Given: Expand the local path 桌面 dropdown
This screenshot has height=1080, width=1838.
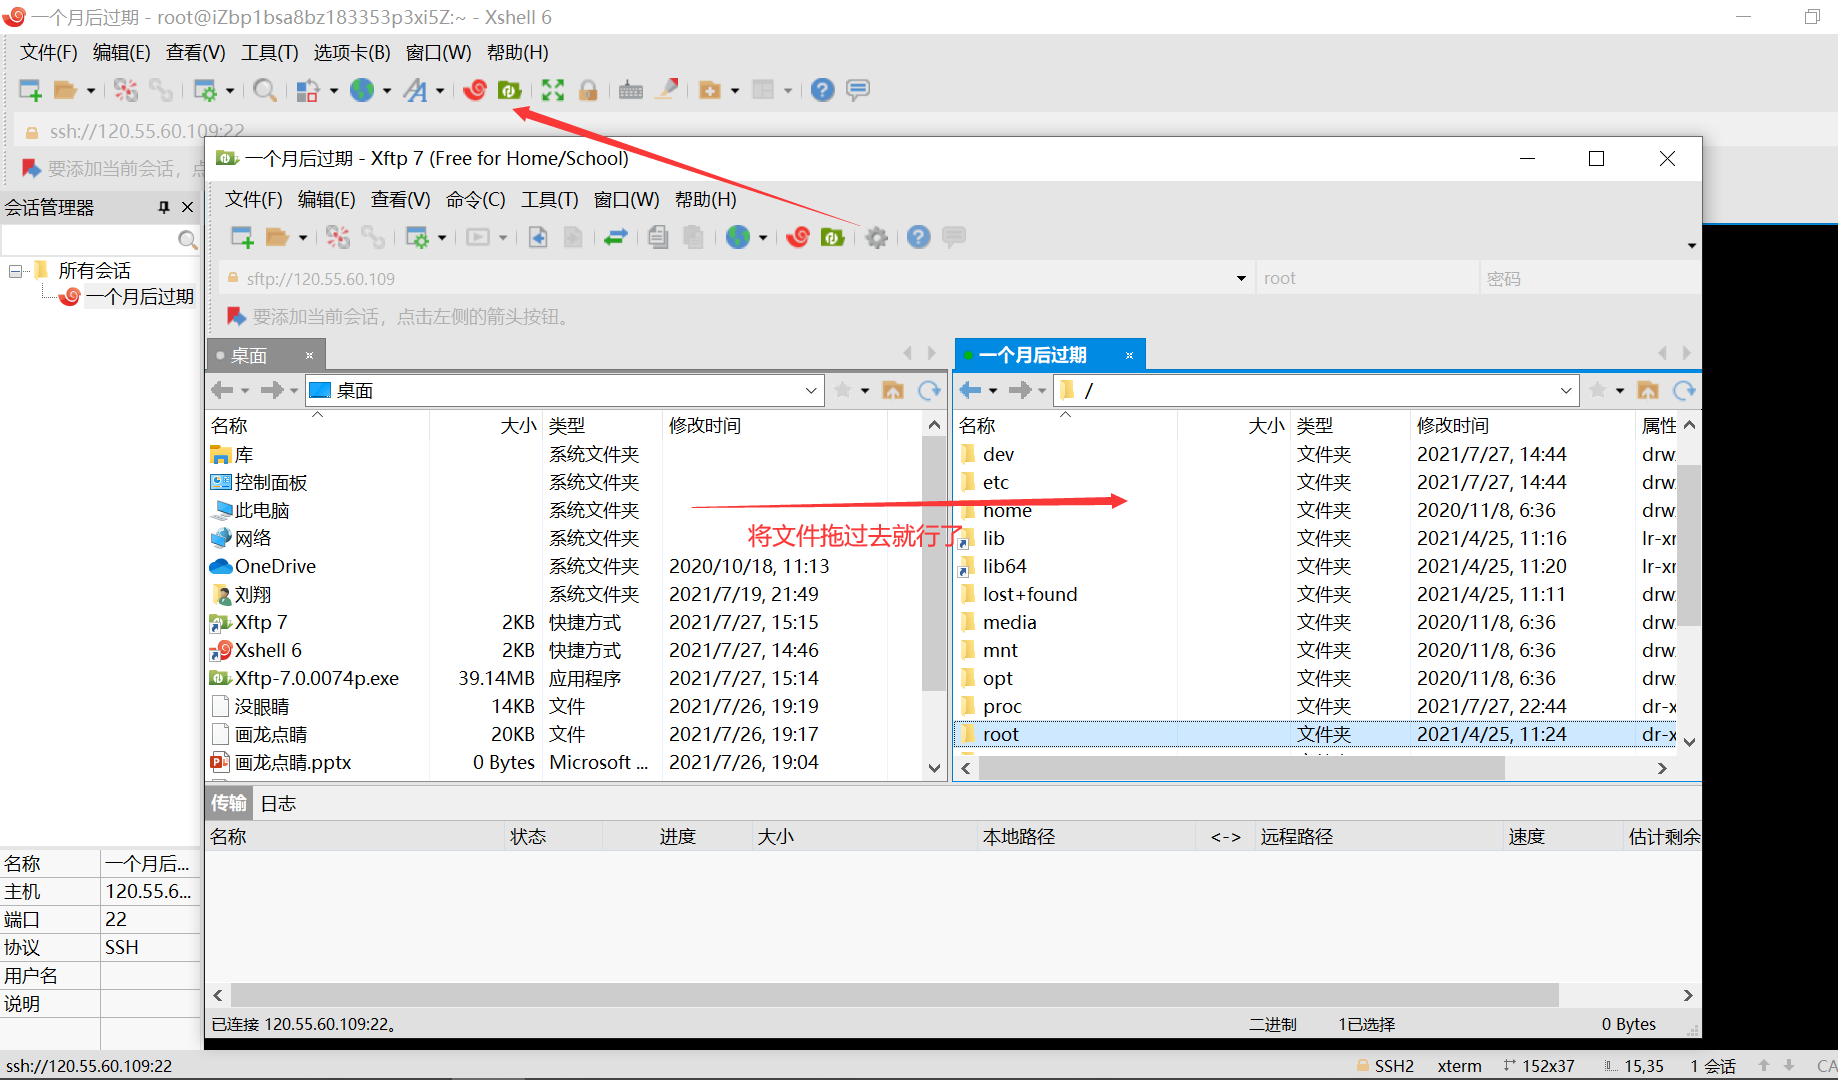Looking at the screenshot, I should pos(811,390).
